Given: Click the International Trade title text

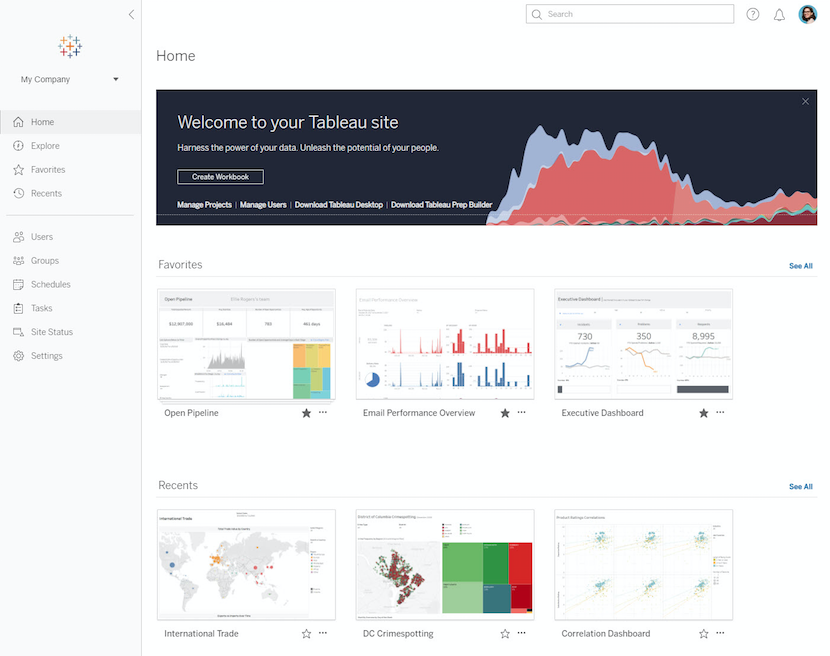Looking at the screenshot, I should [x=201, y=634].
